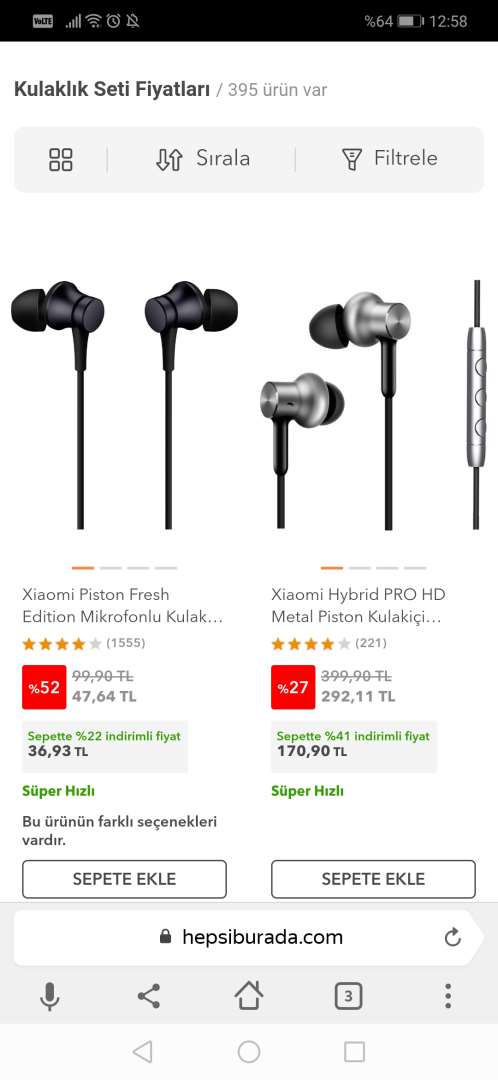
Task: Tap the Android back navigation button
Action: tap(142, 1052)
